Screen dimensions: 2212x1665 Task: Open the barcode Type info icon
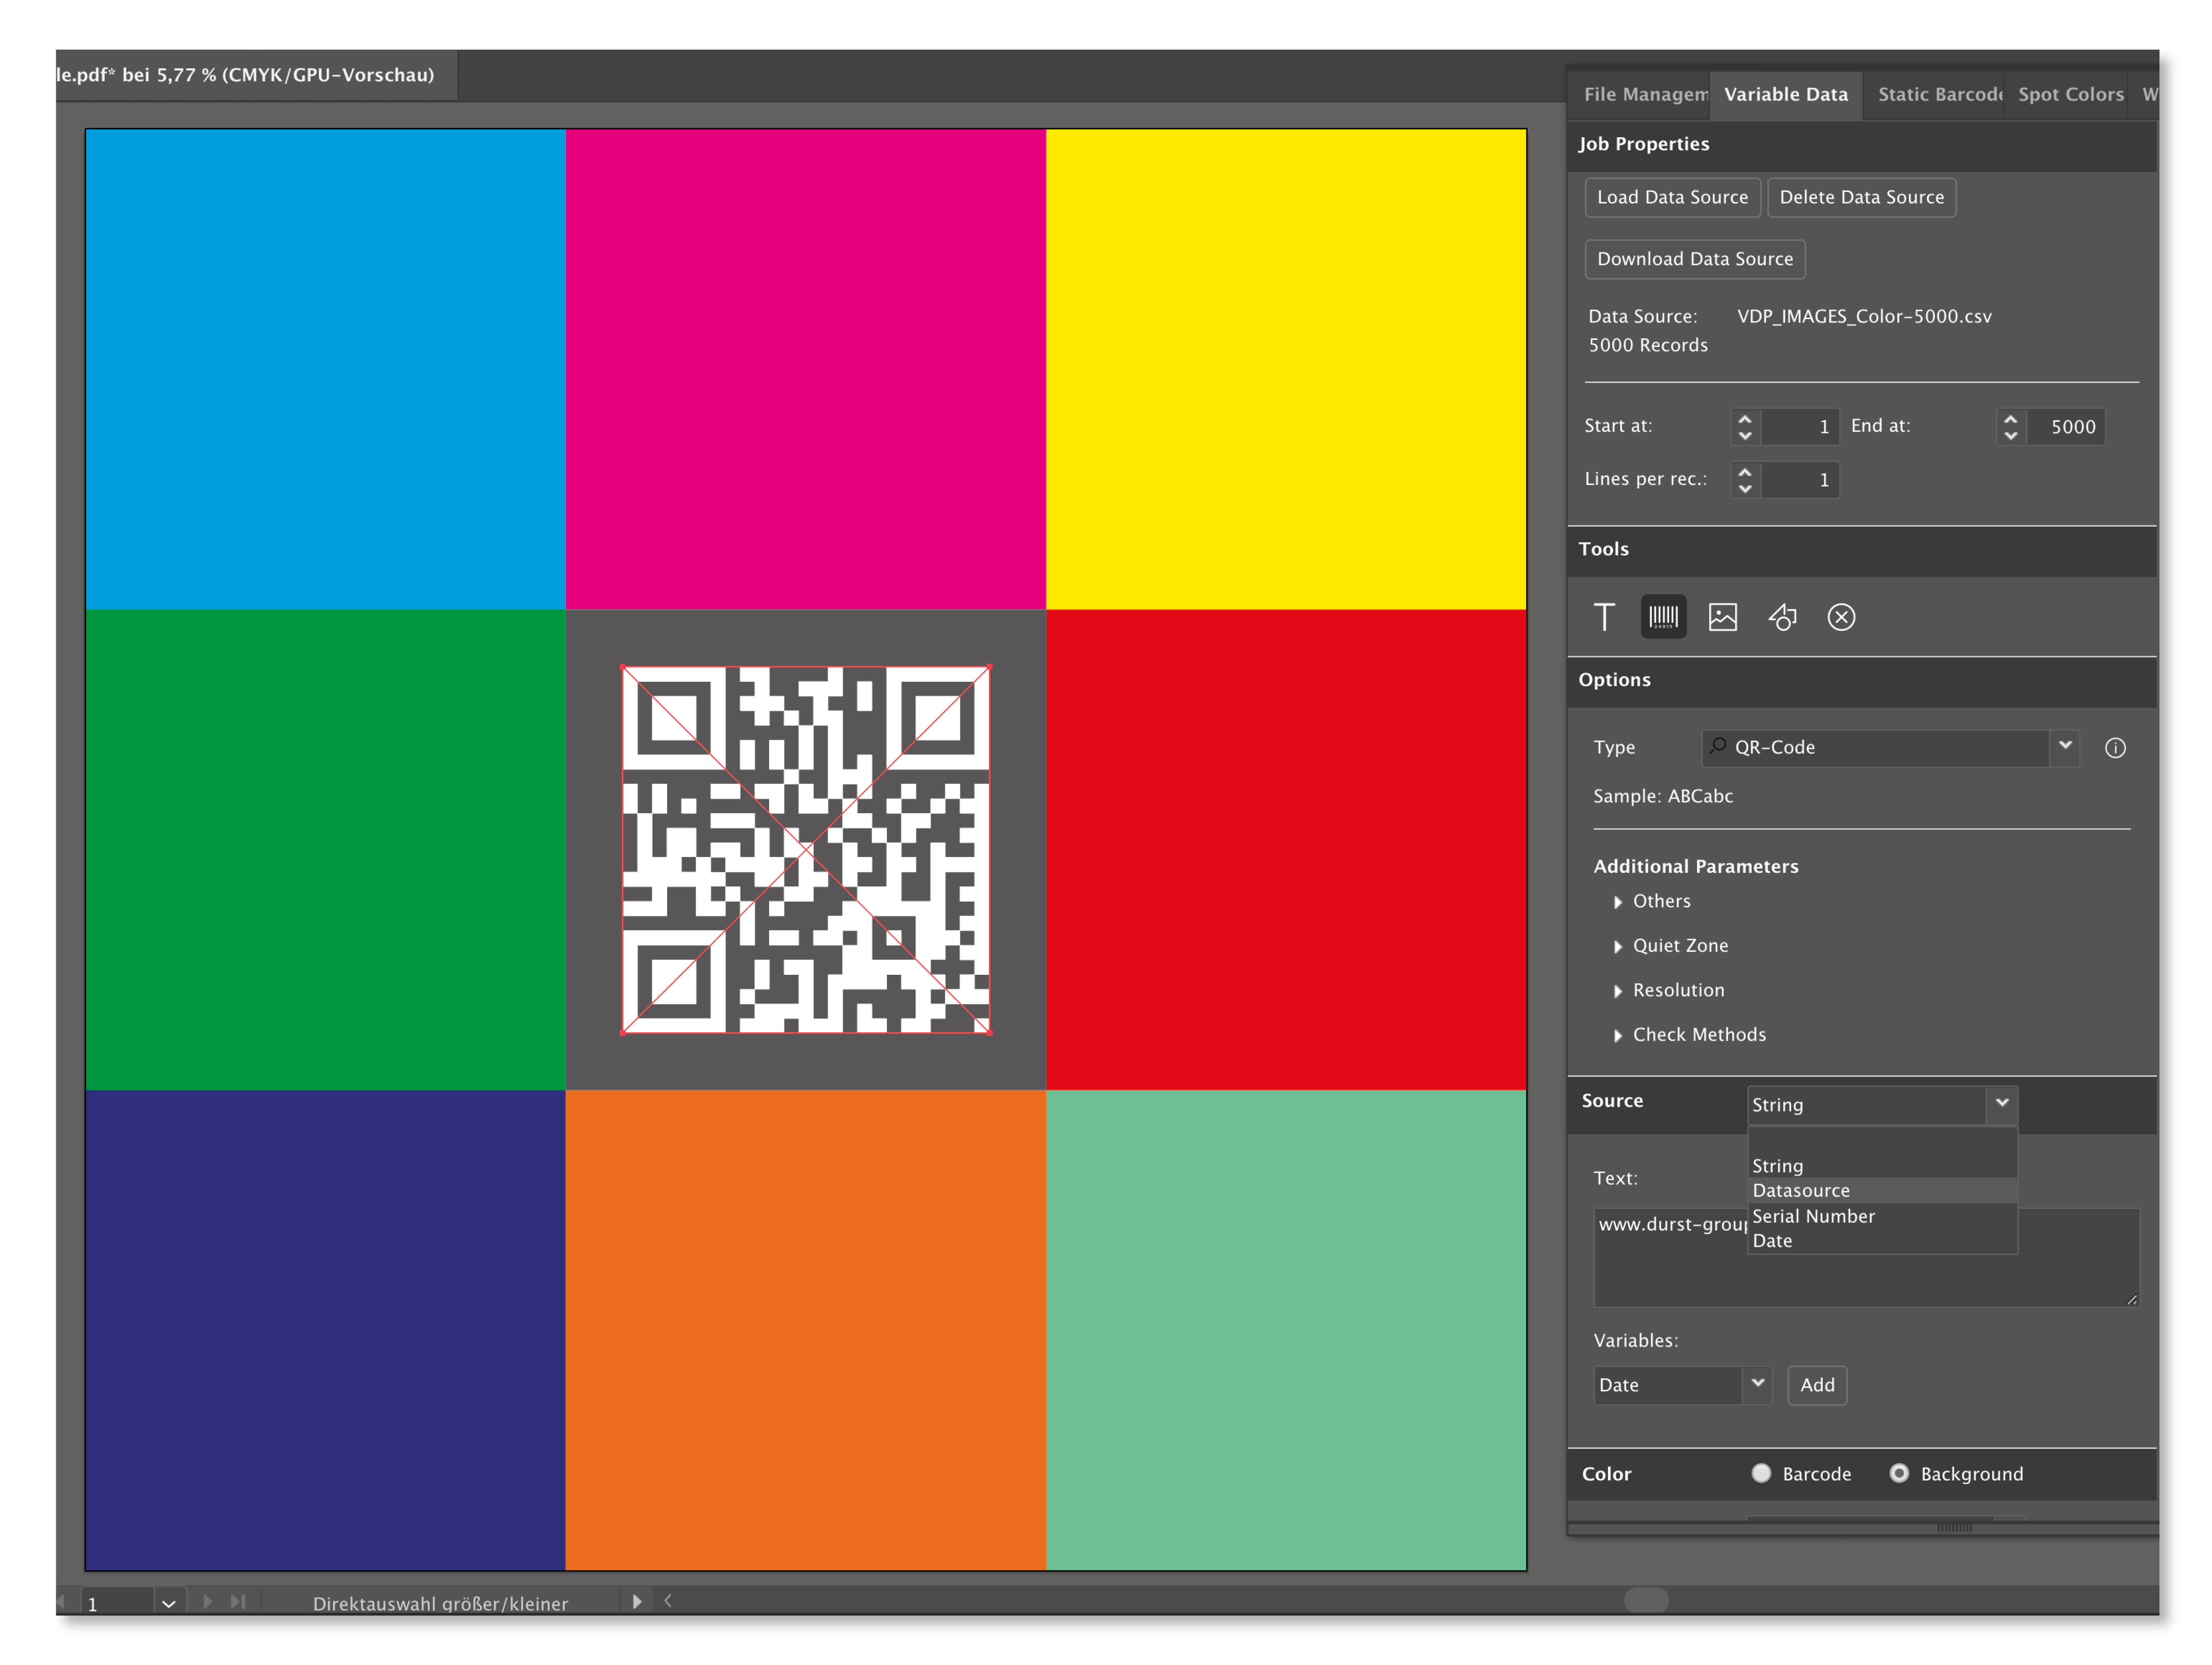pyautogui.click(x=2115, y=748)
